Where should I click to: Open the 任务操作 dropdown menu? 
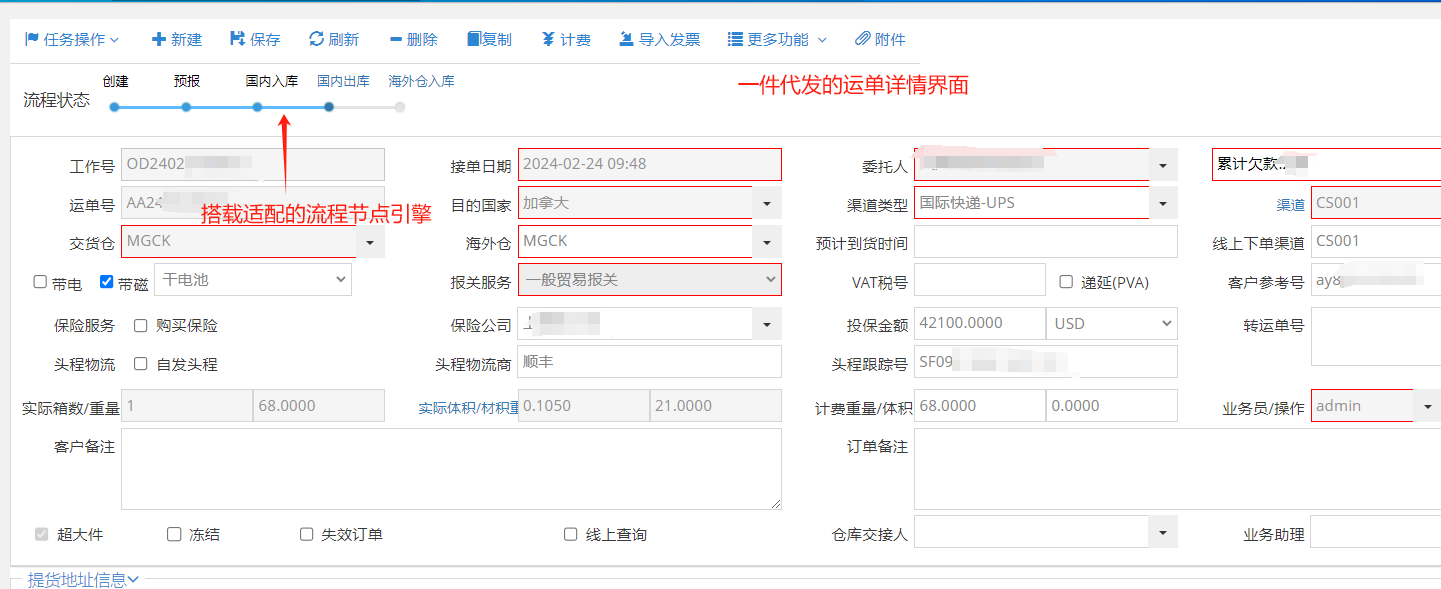click(x=72, y=40)
